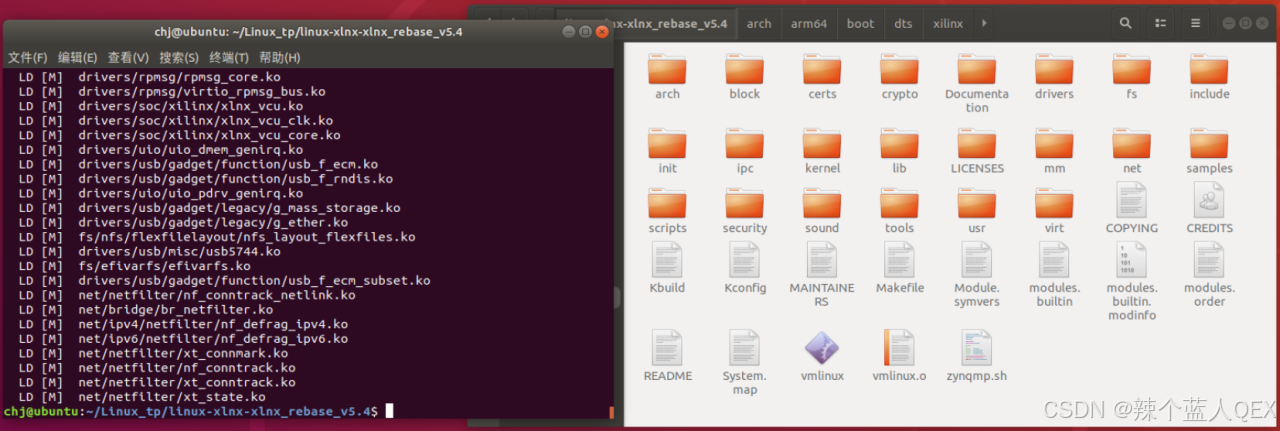Select the Makefile file
The height and width of the screenshot is (431, 1280).
(899, 268)
